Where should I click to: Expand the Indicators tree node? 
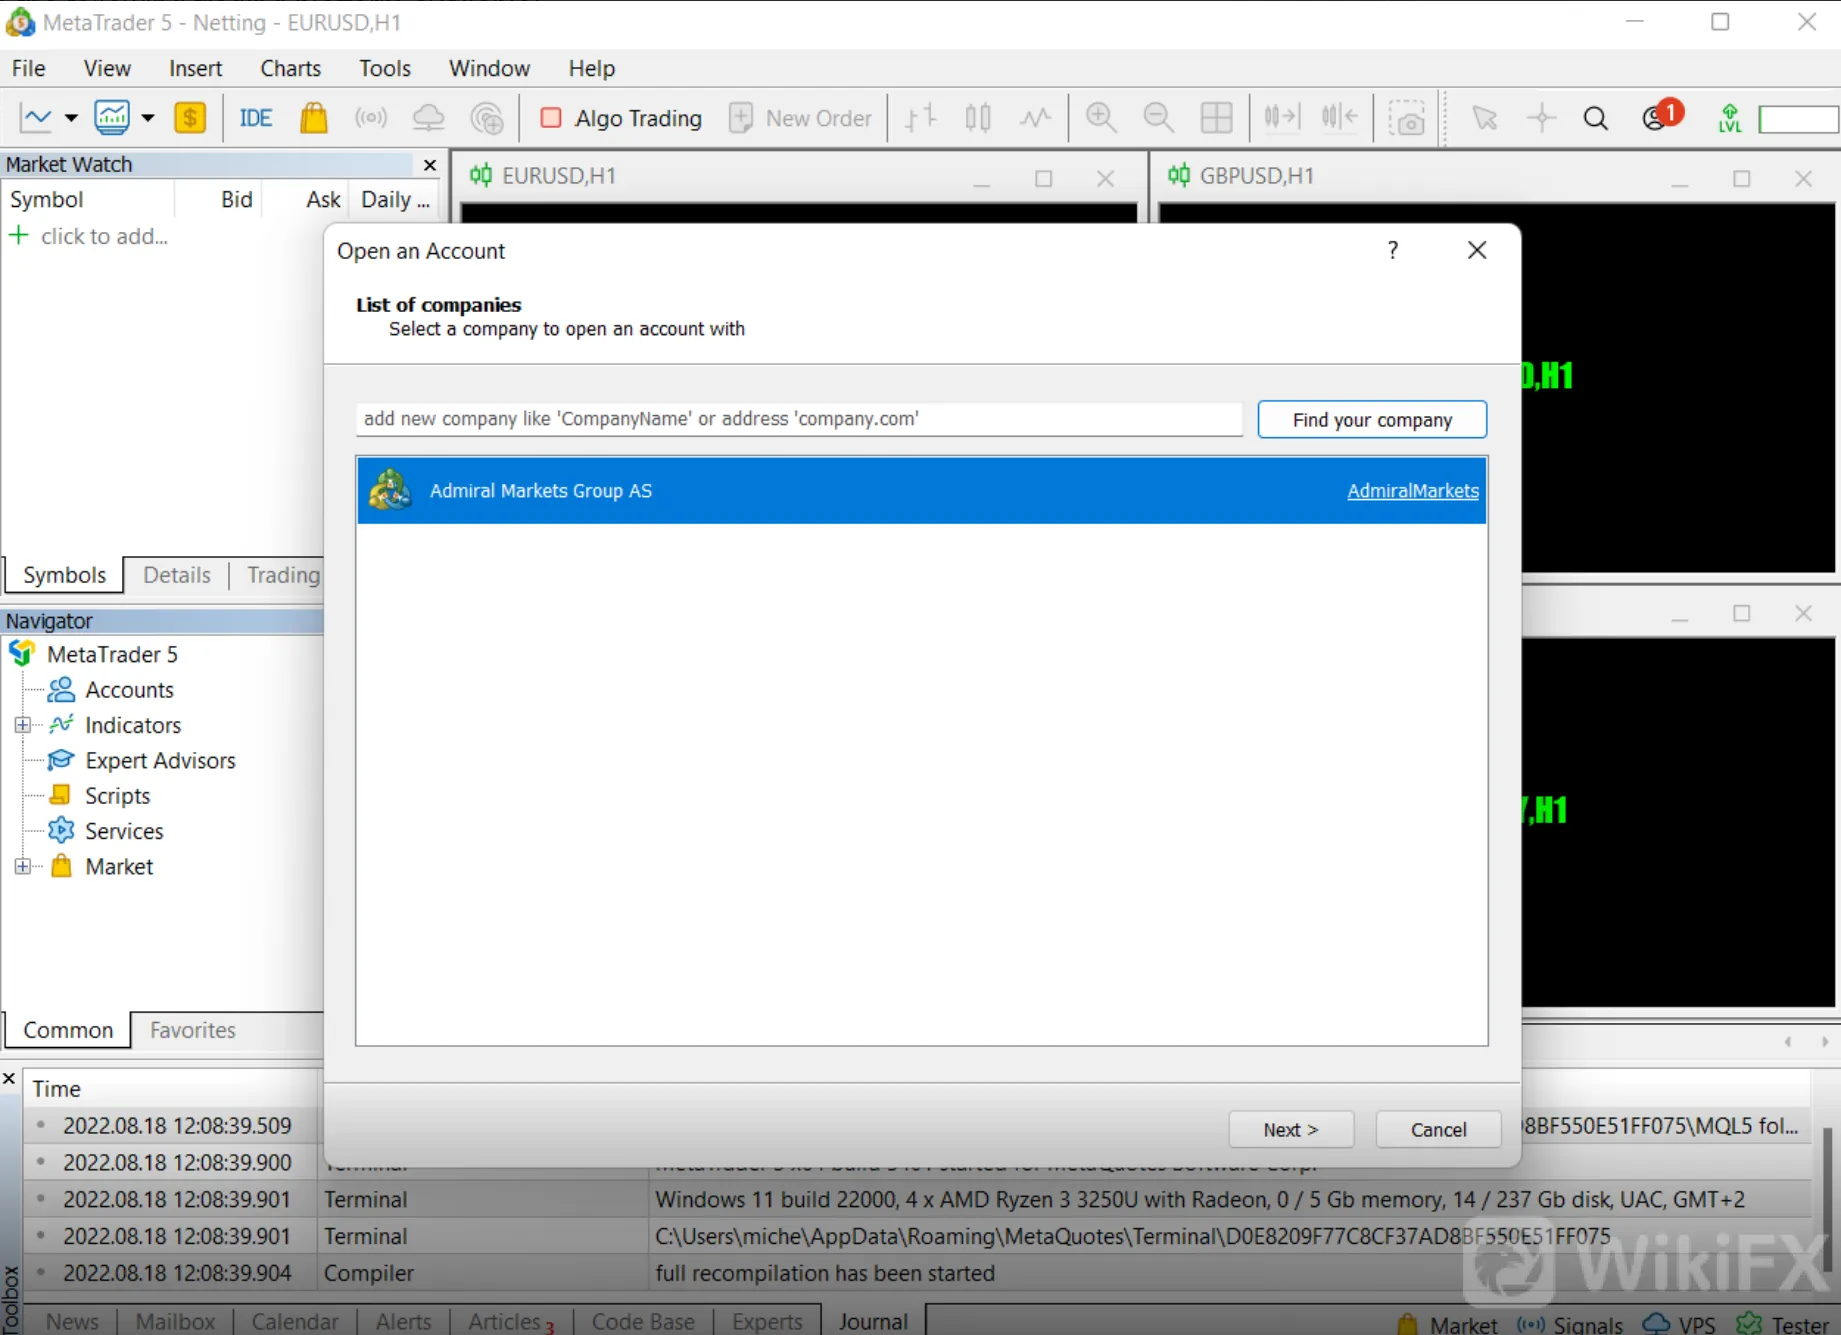(x=22, y=725)
